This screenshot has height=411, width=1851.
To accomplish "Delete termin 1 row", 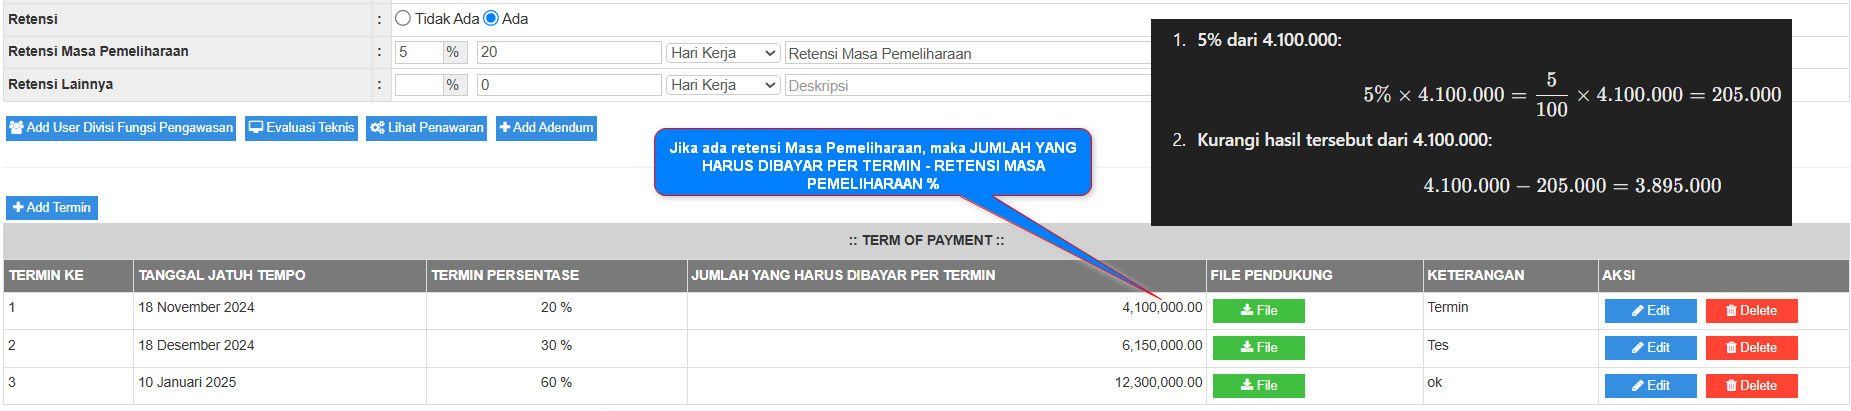I will (1751, 311).
